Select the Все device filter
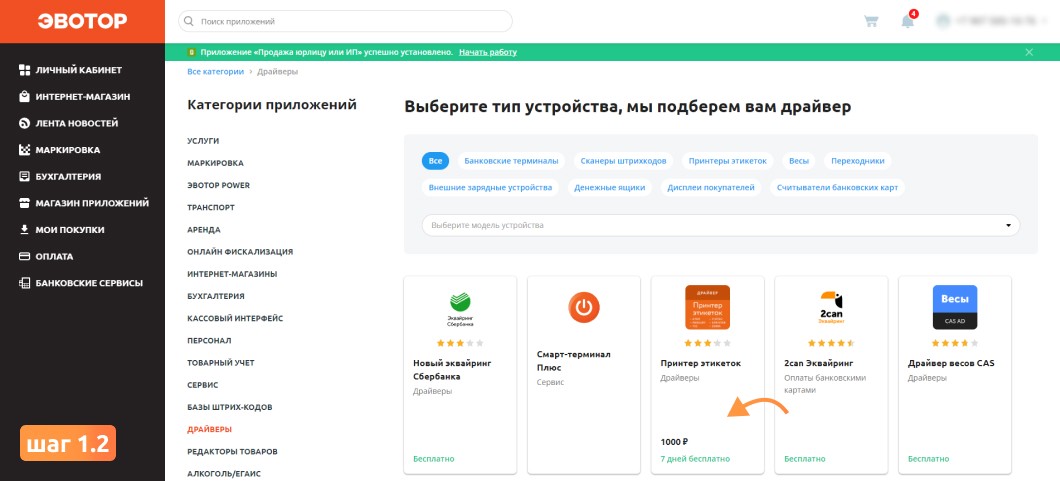 [435, 161]
